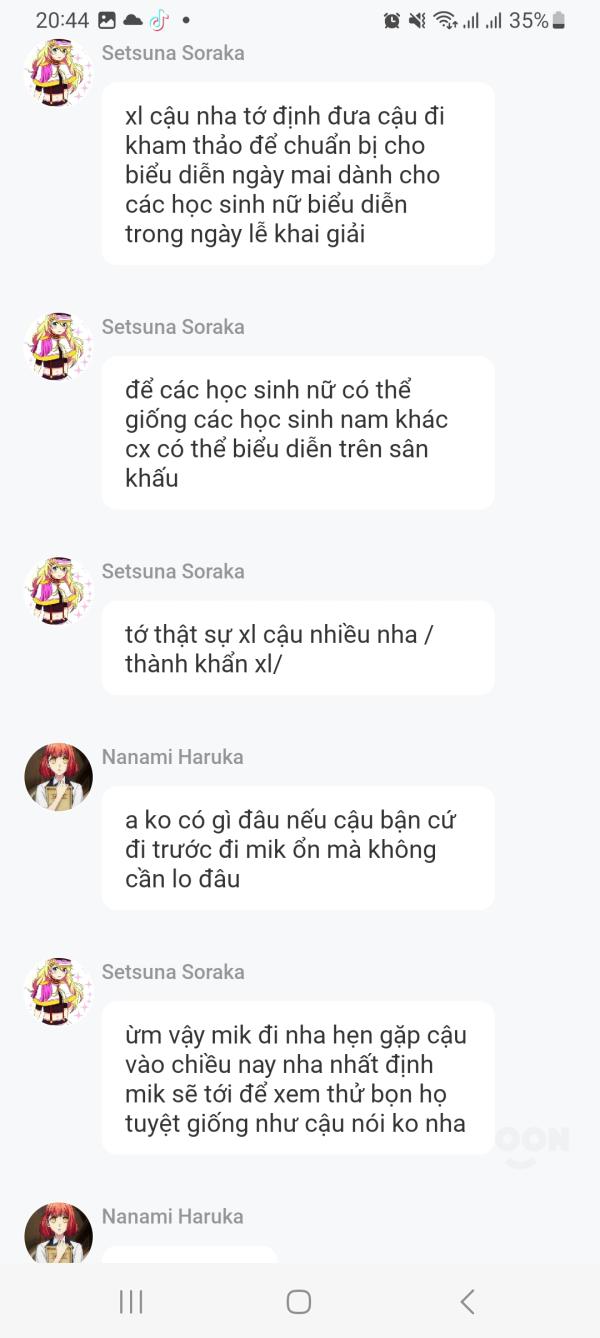Tap the message starting "ừm vậy mik đi nha"
This screenshot has width=600, height=1338.
tap(298, 1078)
